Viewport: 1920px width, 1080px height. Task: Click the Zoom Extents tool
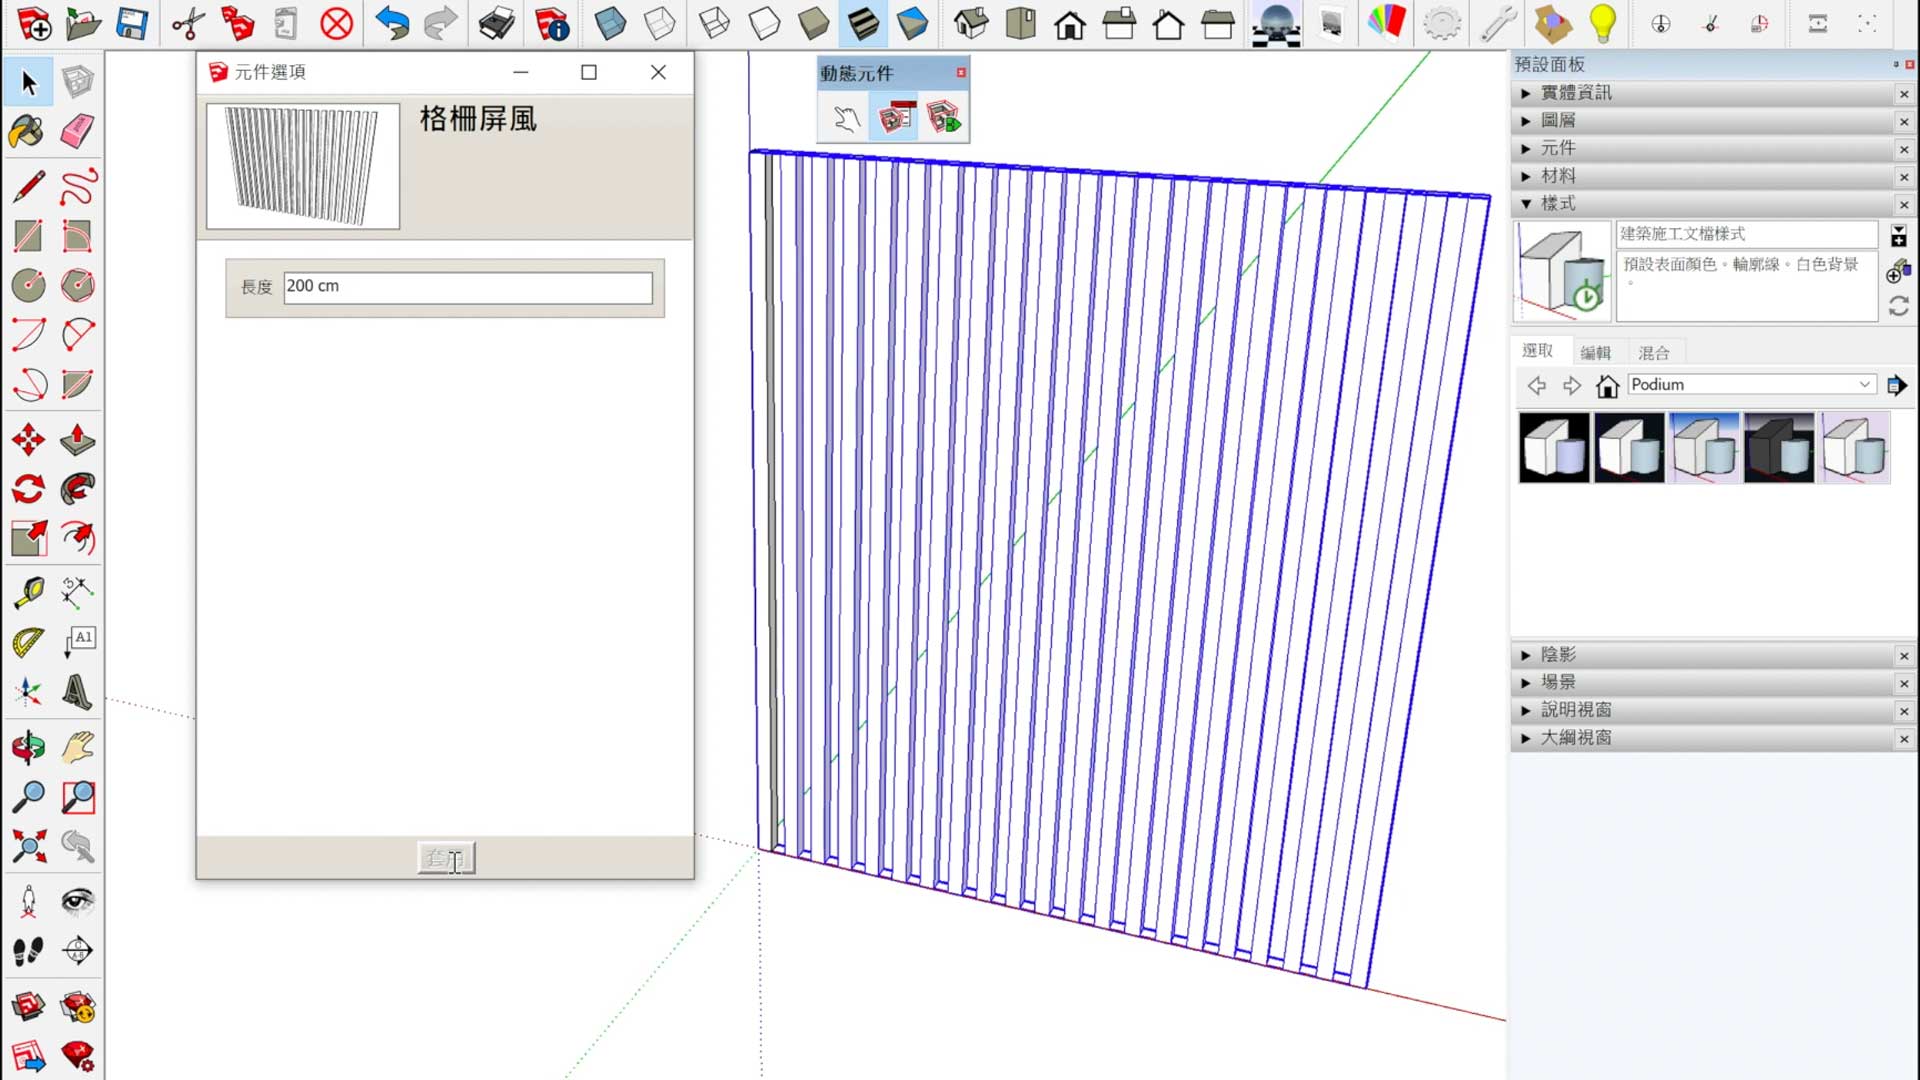click(28, 847)
